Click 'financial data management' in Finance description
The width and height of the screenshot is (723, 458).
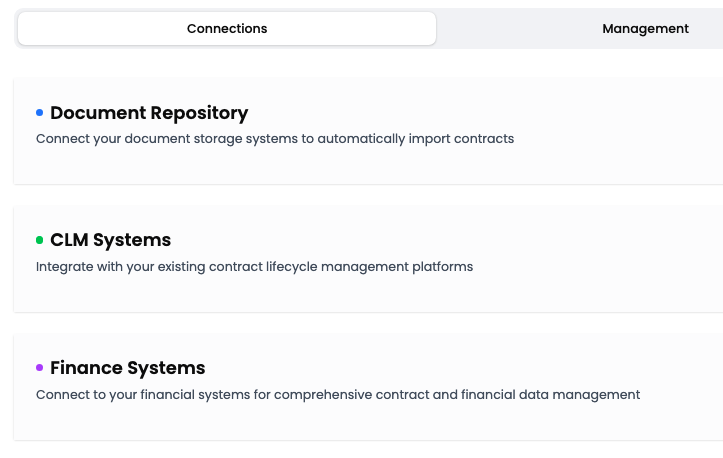(550, 395)
